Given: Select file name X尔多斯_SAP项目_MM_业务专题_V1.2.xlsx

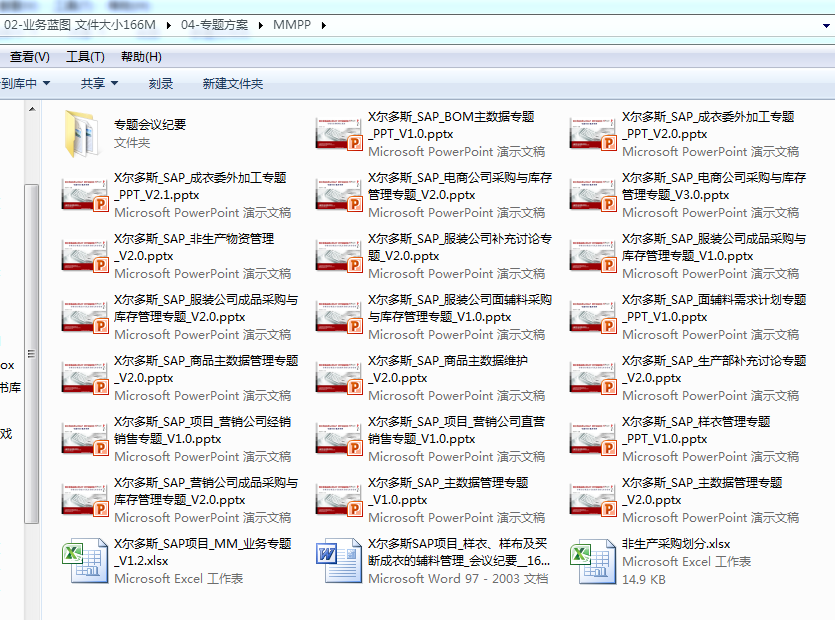Looking at the screenshot, I should pyautogui.click(x=202, y=552).
